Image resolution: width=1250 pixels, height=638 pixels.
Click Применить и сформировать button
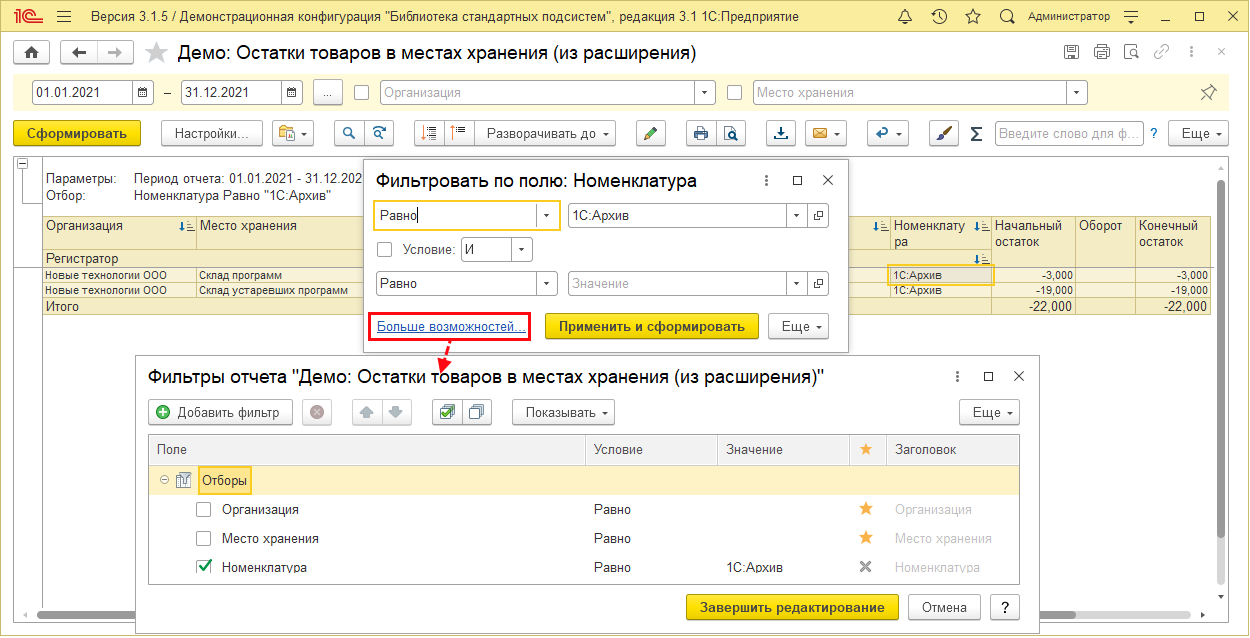[652, 326]
